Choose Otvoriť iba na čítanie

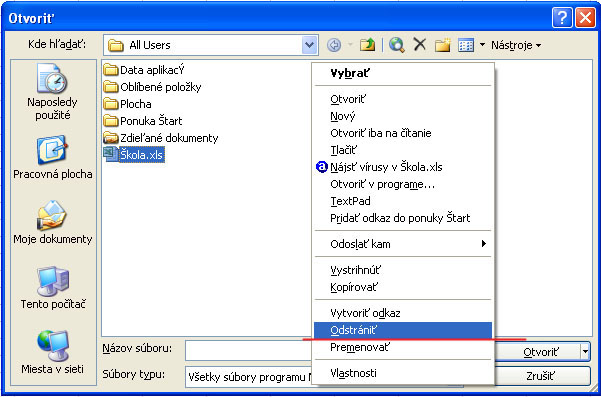[402, 133]
